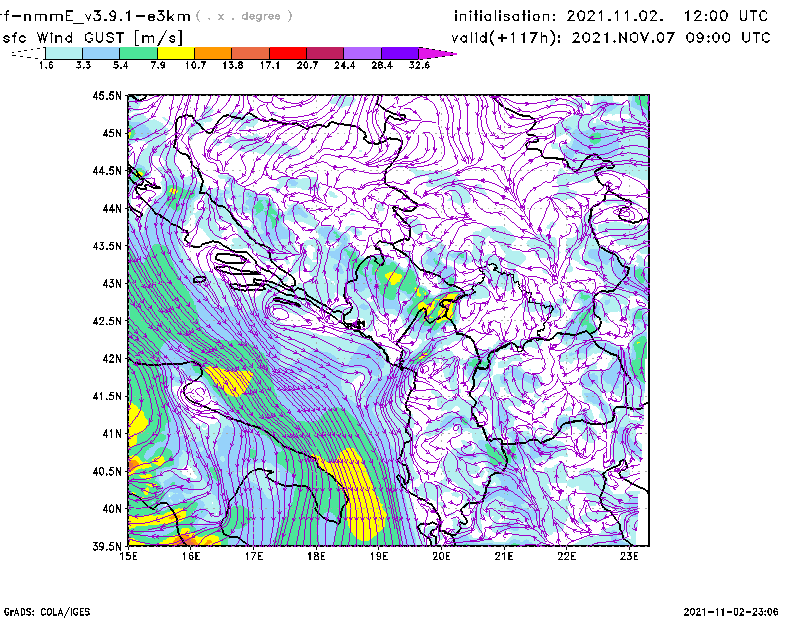Click the violet 28.4–32.6 legend swatch
The image size is (800, 618).
400,53
